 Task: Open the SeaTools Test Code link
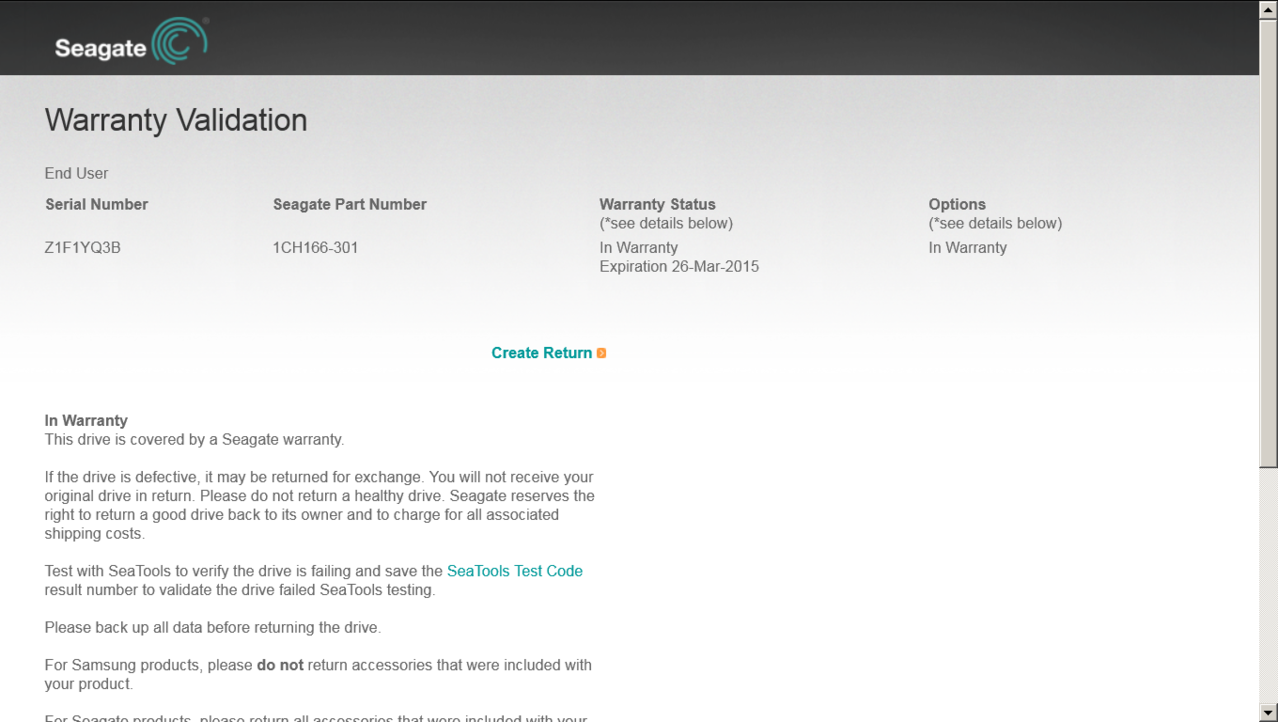point(514,571)
